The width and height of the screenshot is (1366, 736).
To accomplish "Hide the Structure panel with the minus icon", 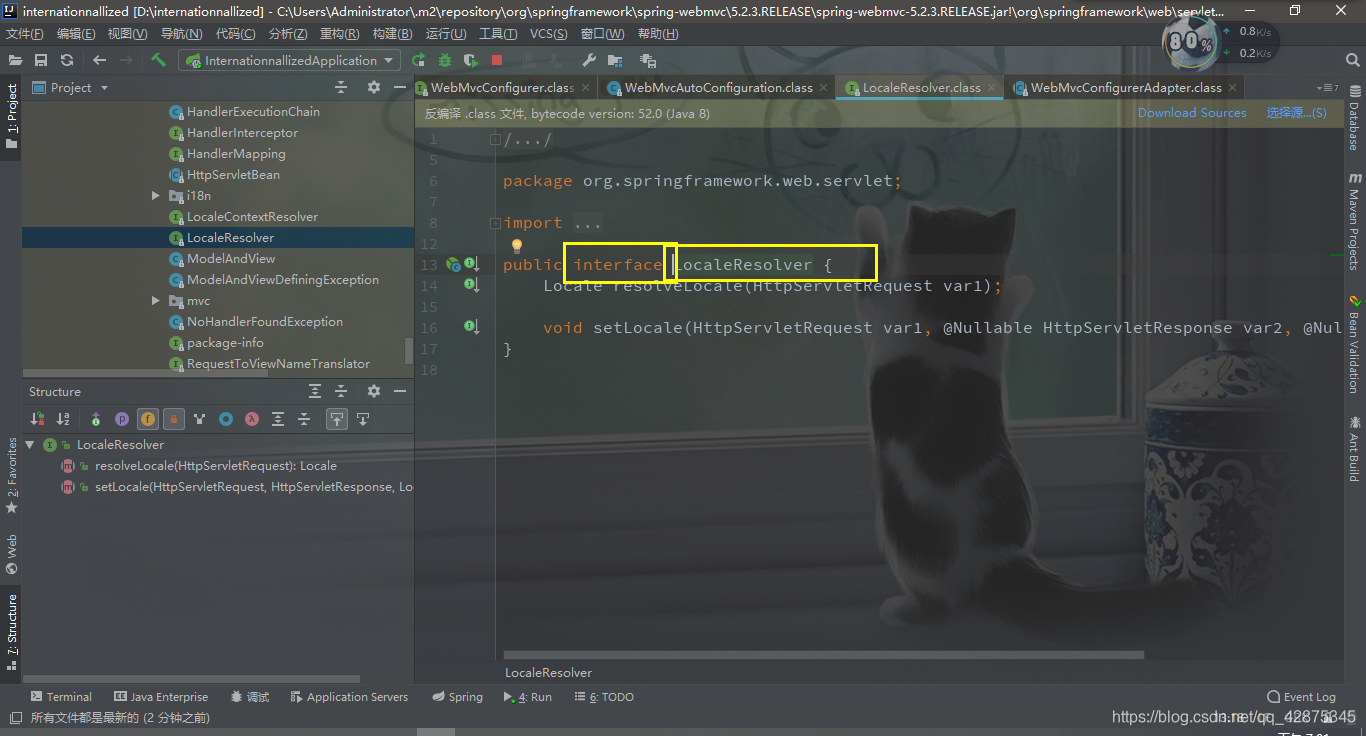I will click(x=400, y=391).
